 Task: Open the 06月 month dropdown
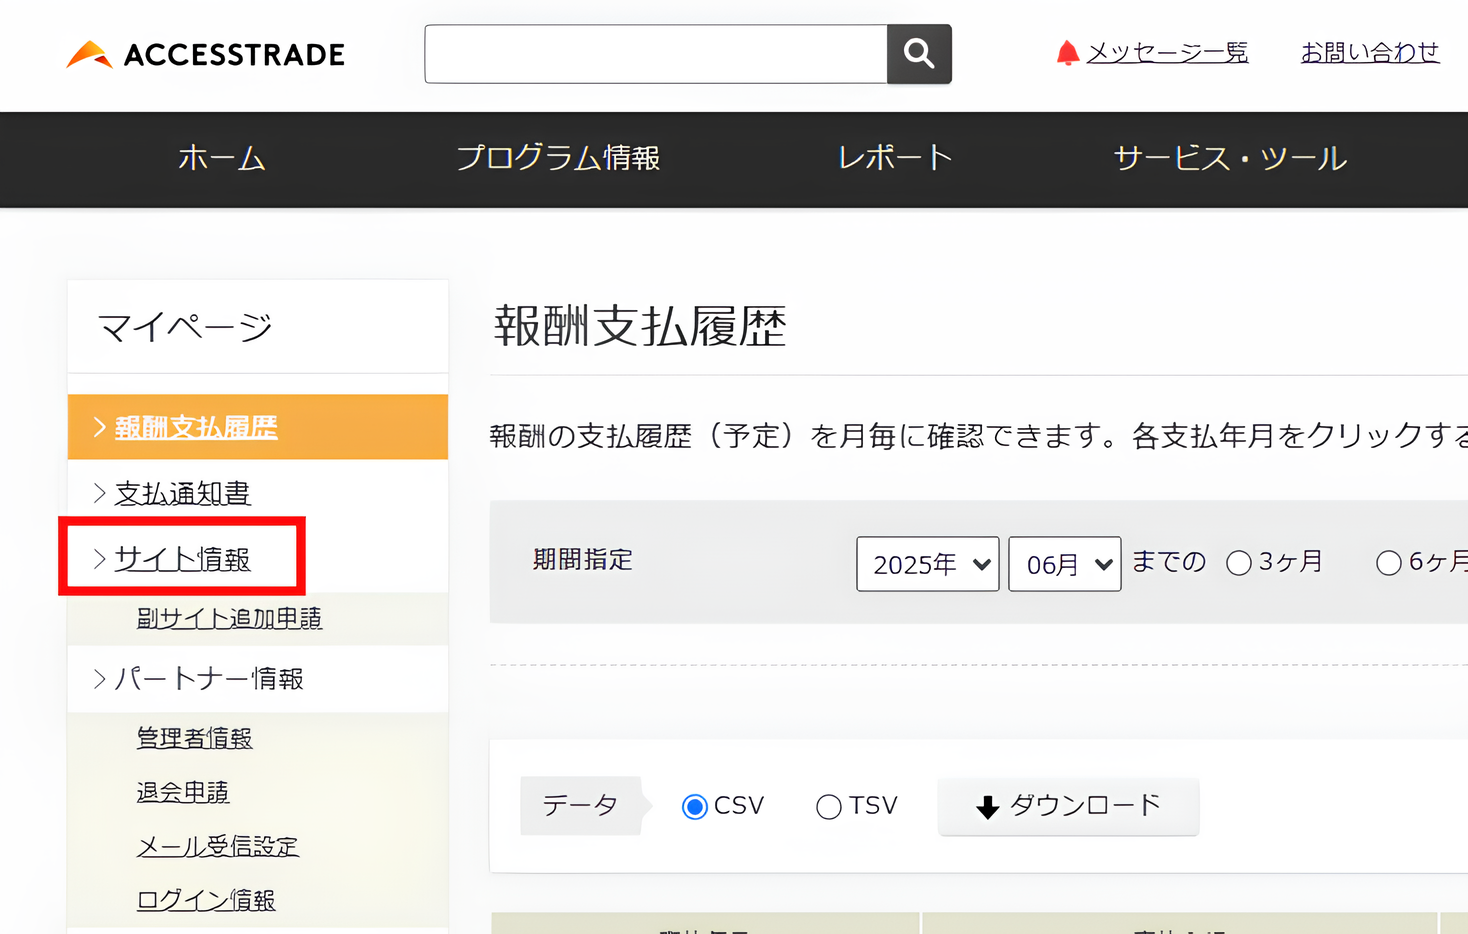(x=1064, y=563)
